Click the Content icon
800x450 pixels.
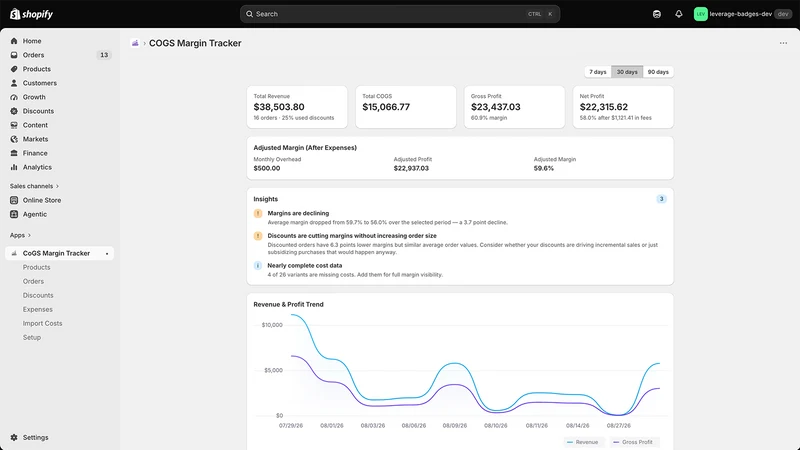pyautogui.click(x=14, y=125)
